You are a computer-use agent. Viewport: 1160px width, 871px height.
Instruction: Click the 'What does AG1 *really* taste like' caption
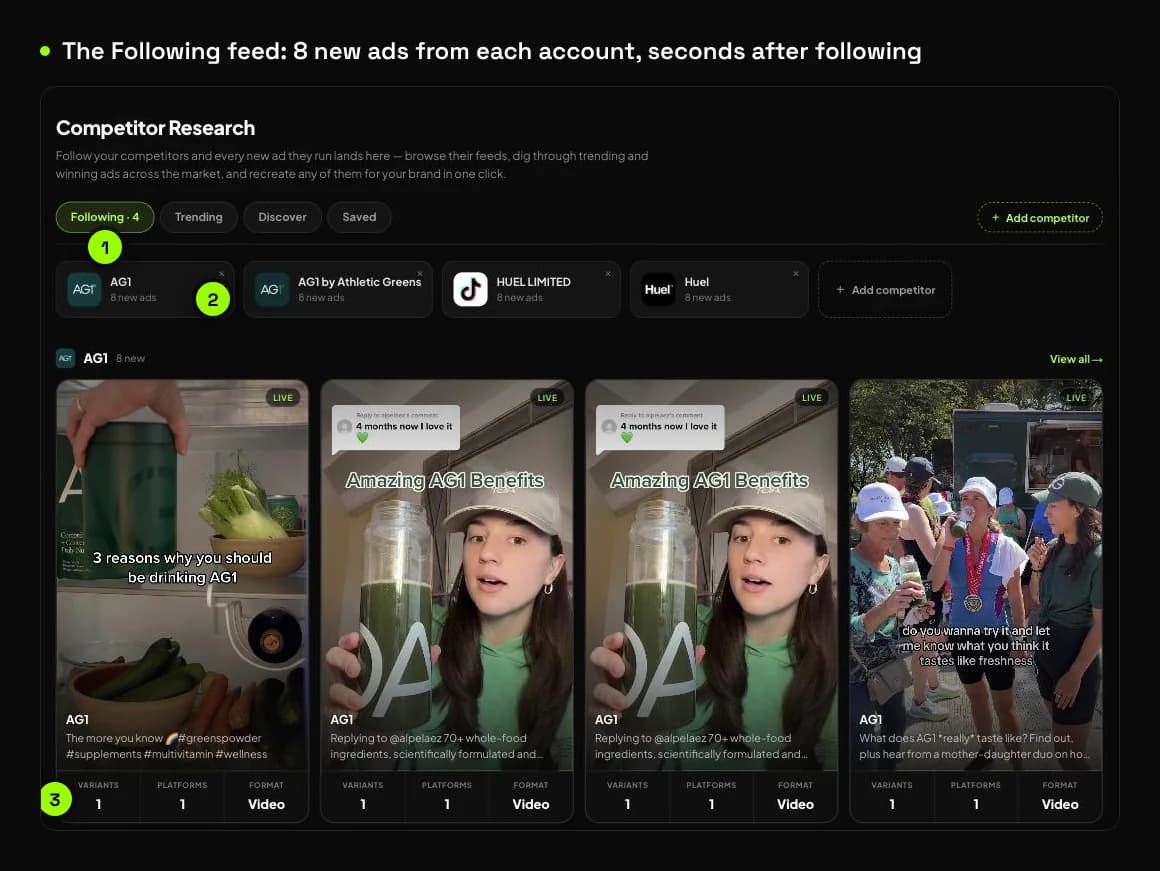click(x=974, y=746)
